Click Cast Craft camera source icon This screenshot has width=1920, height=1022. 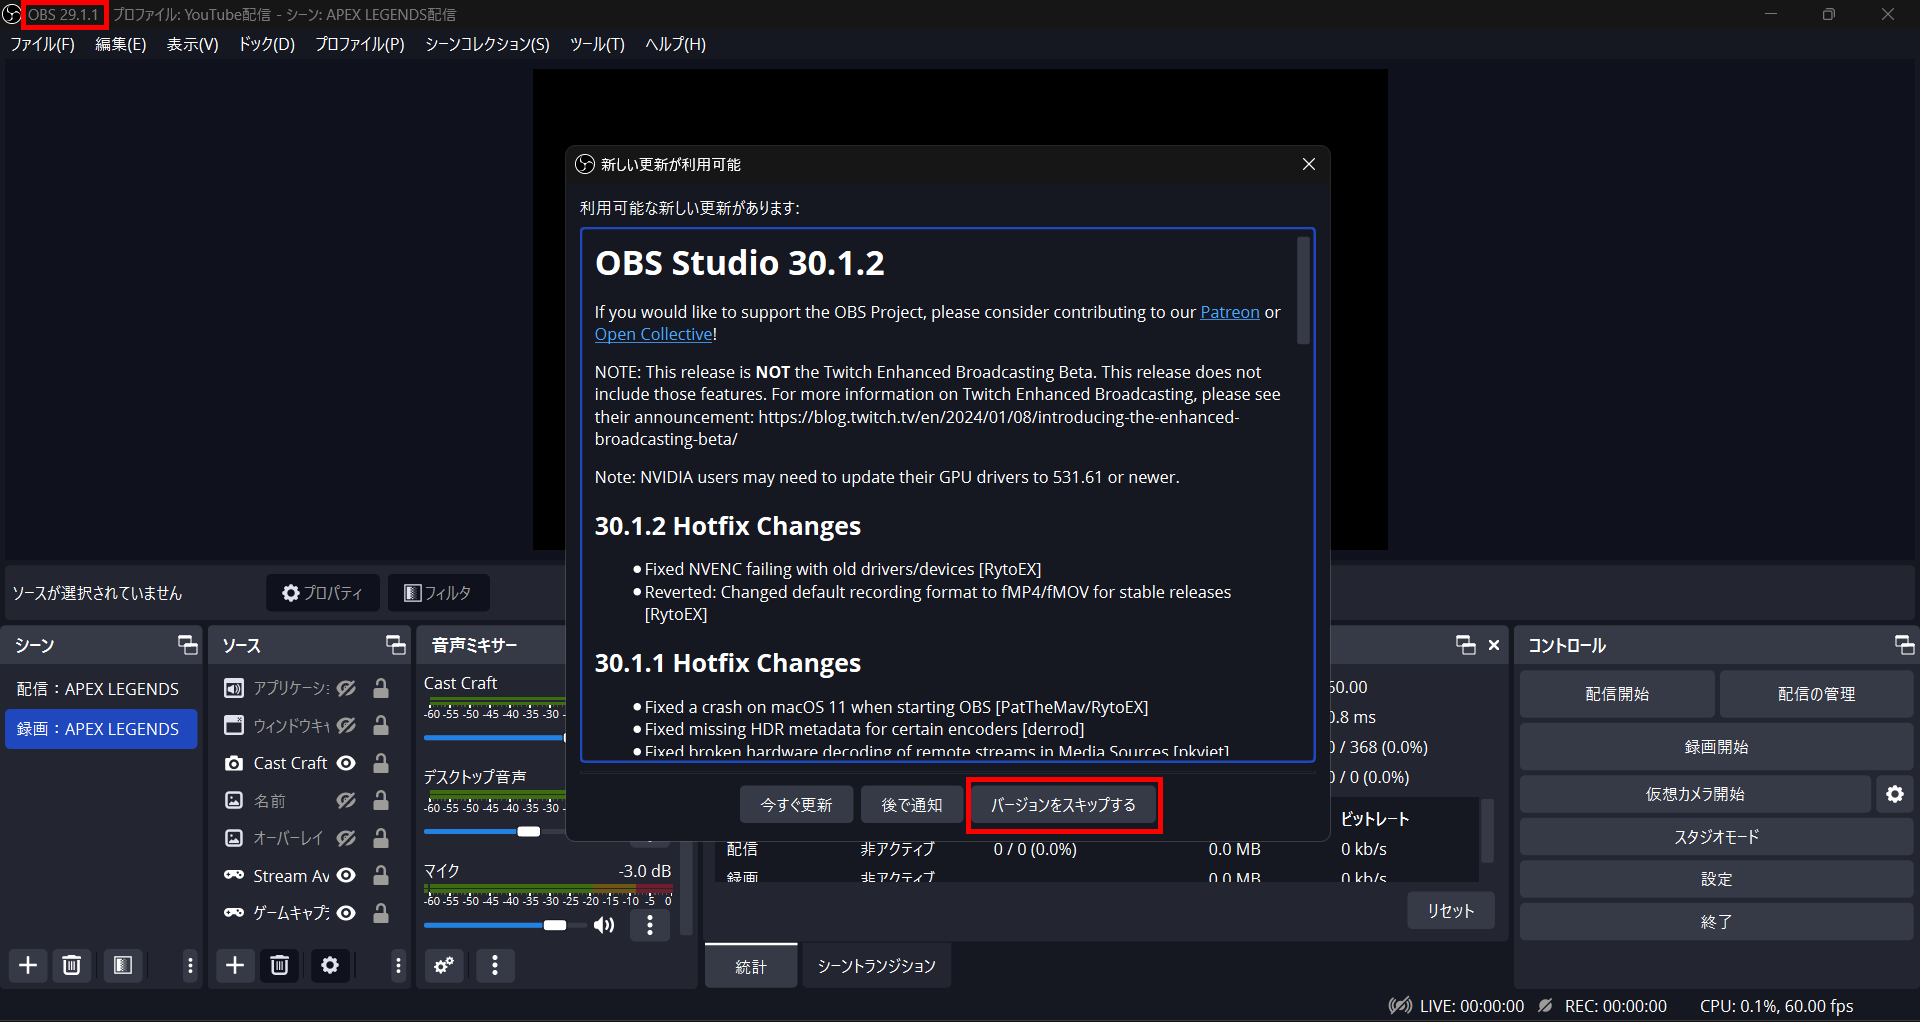click(234, 763)
